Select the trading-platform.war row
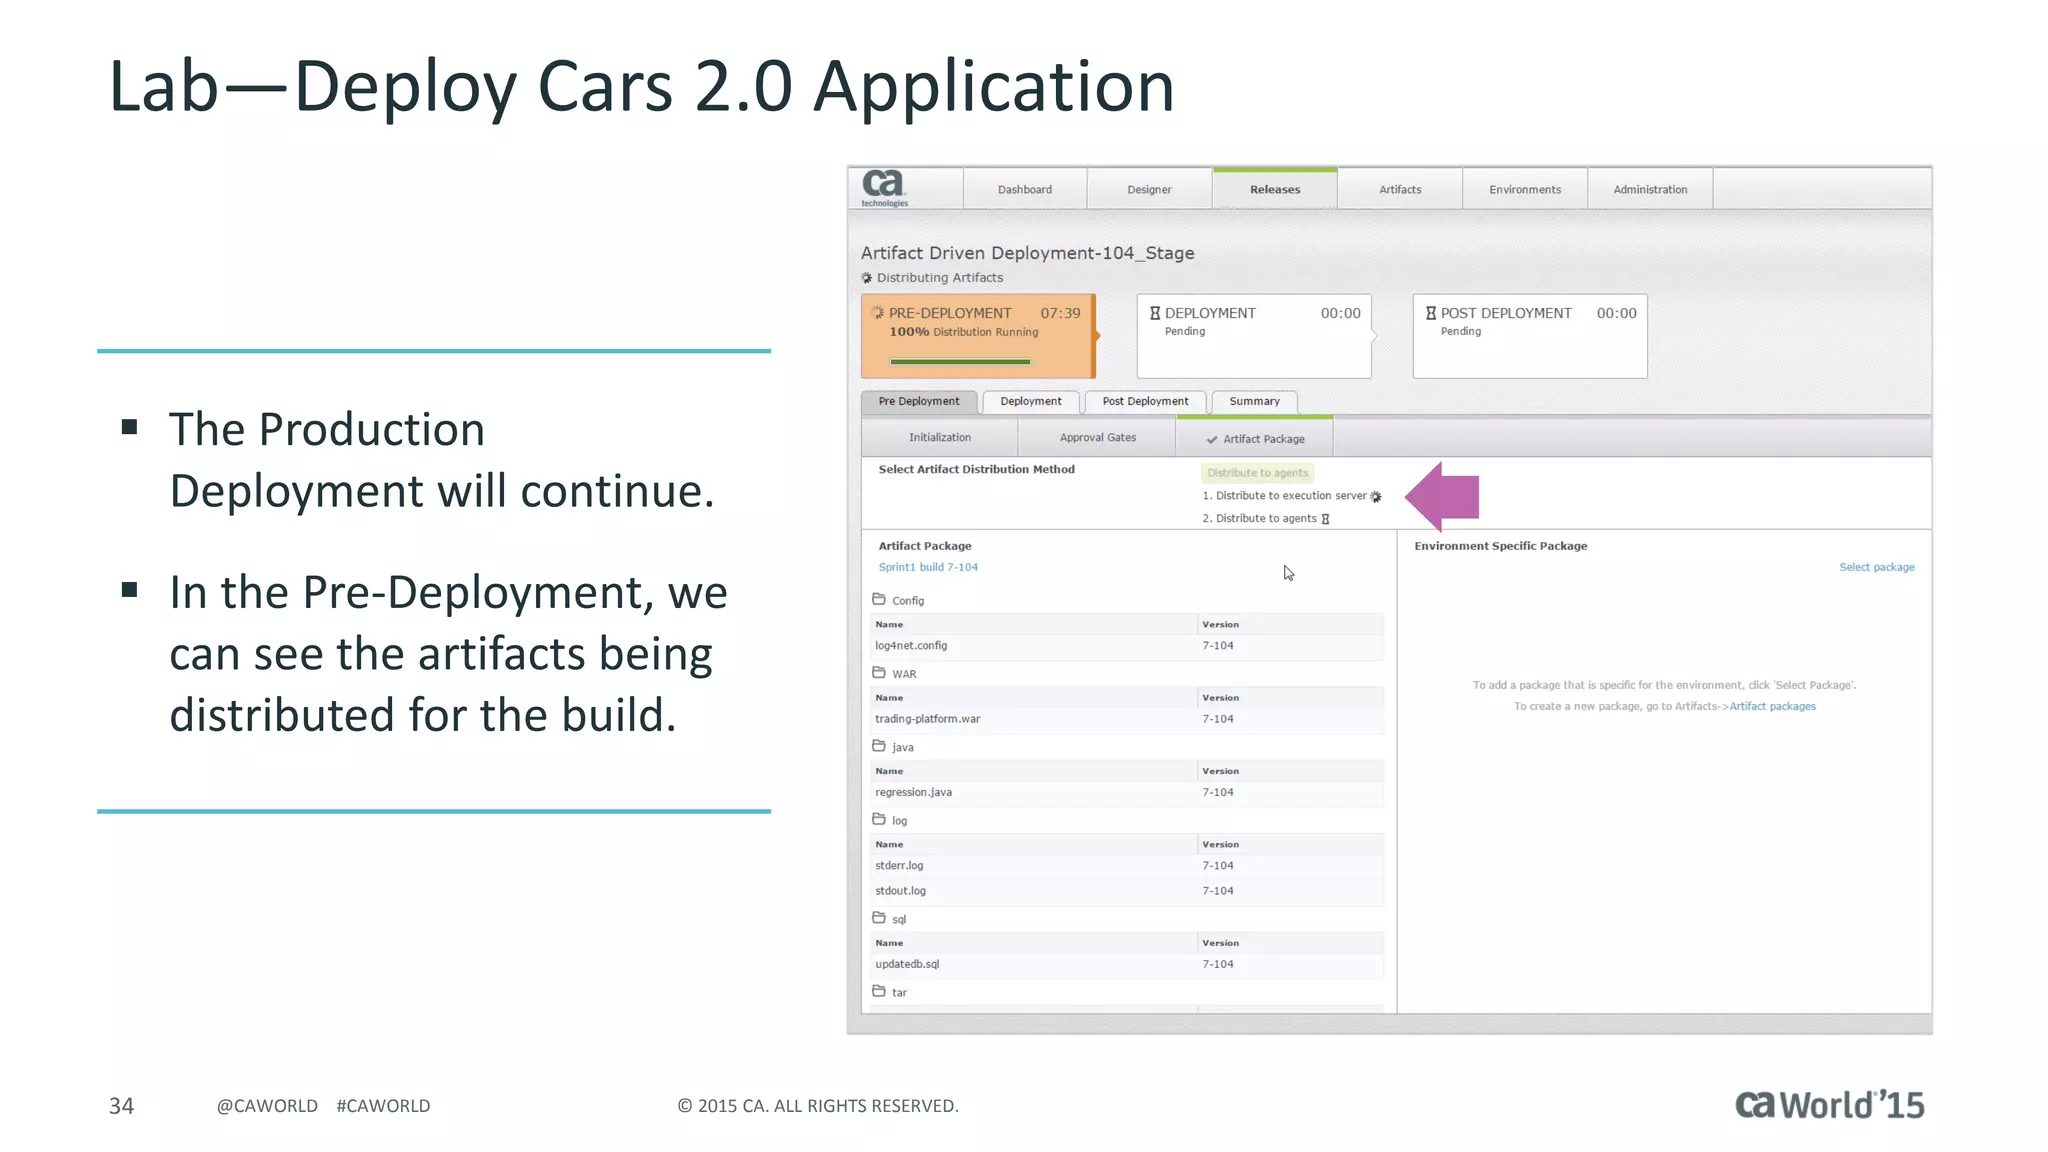 click(1127, 719)
